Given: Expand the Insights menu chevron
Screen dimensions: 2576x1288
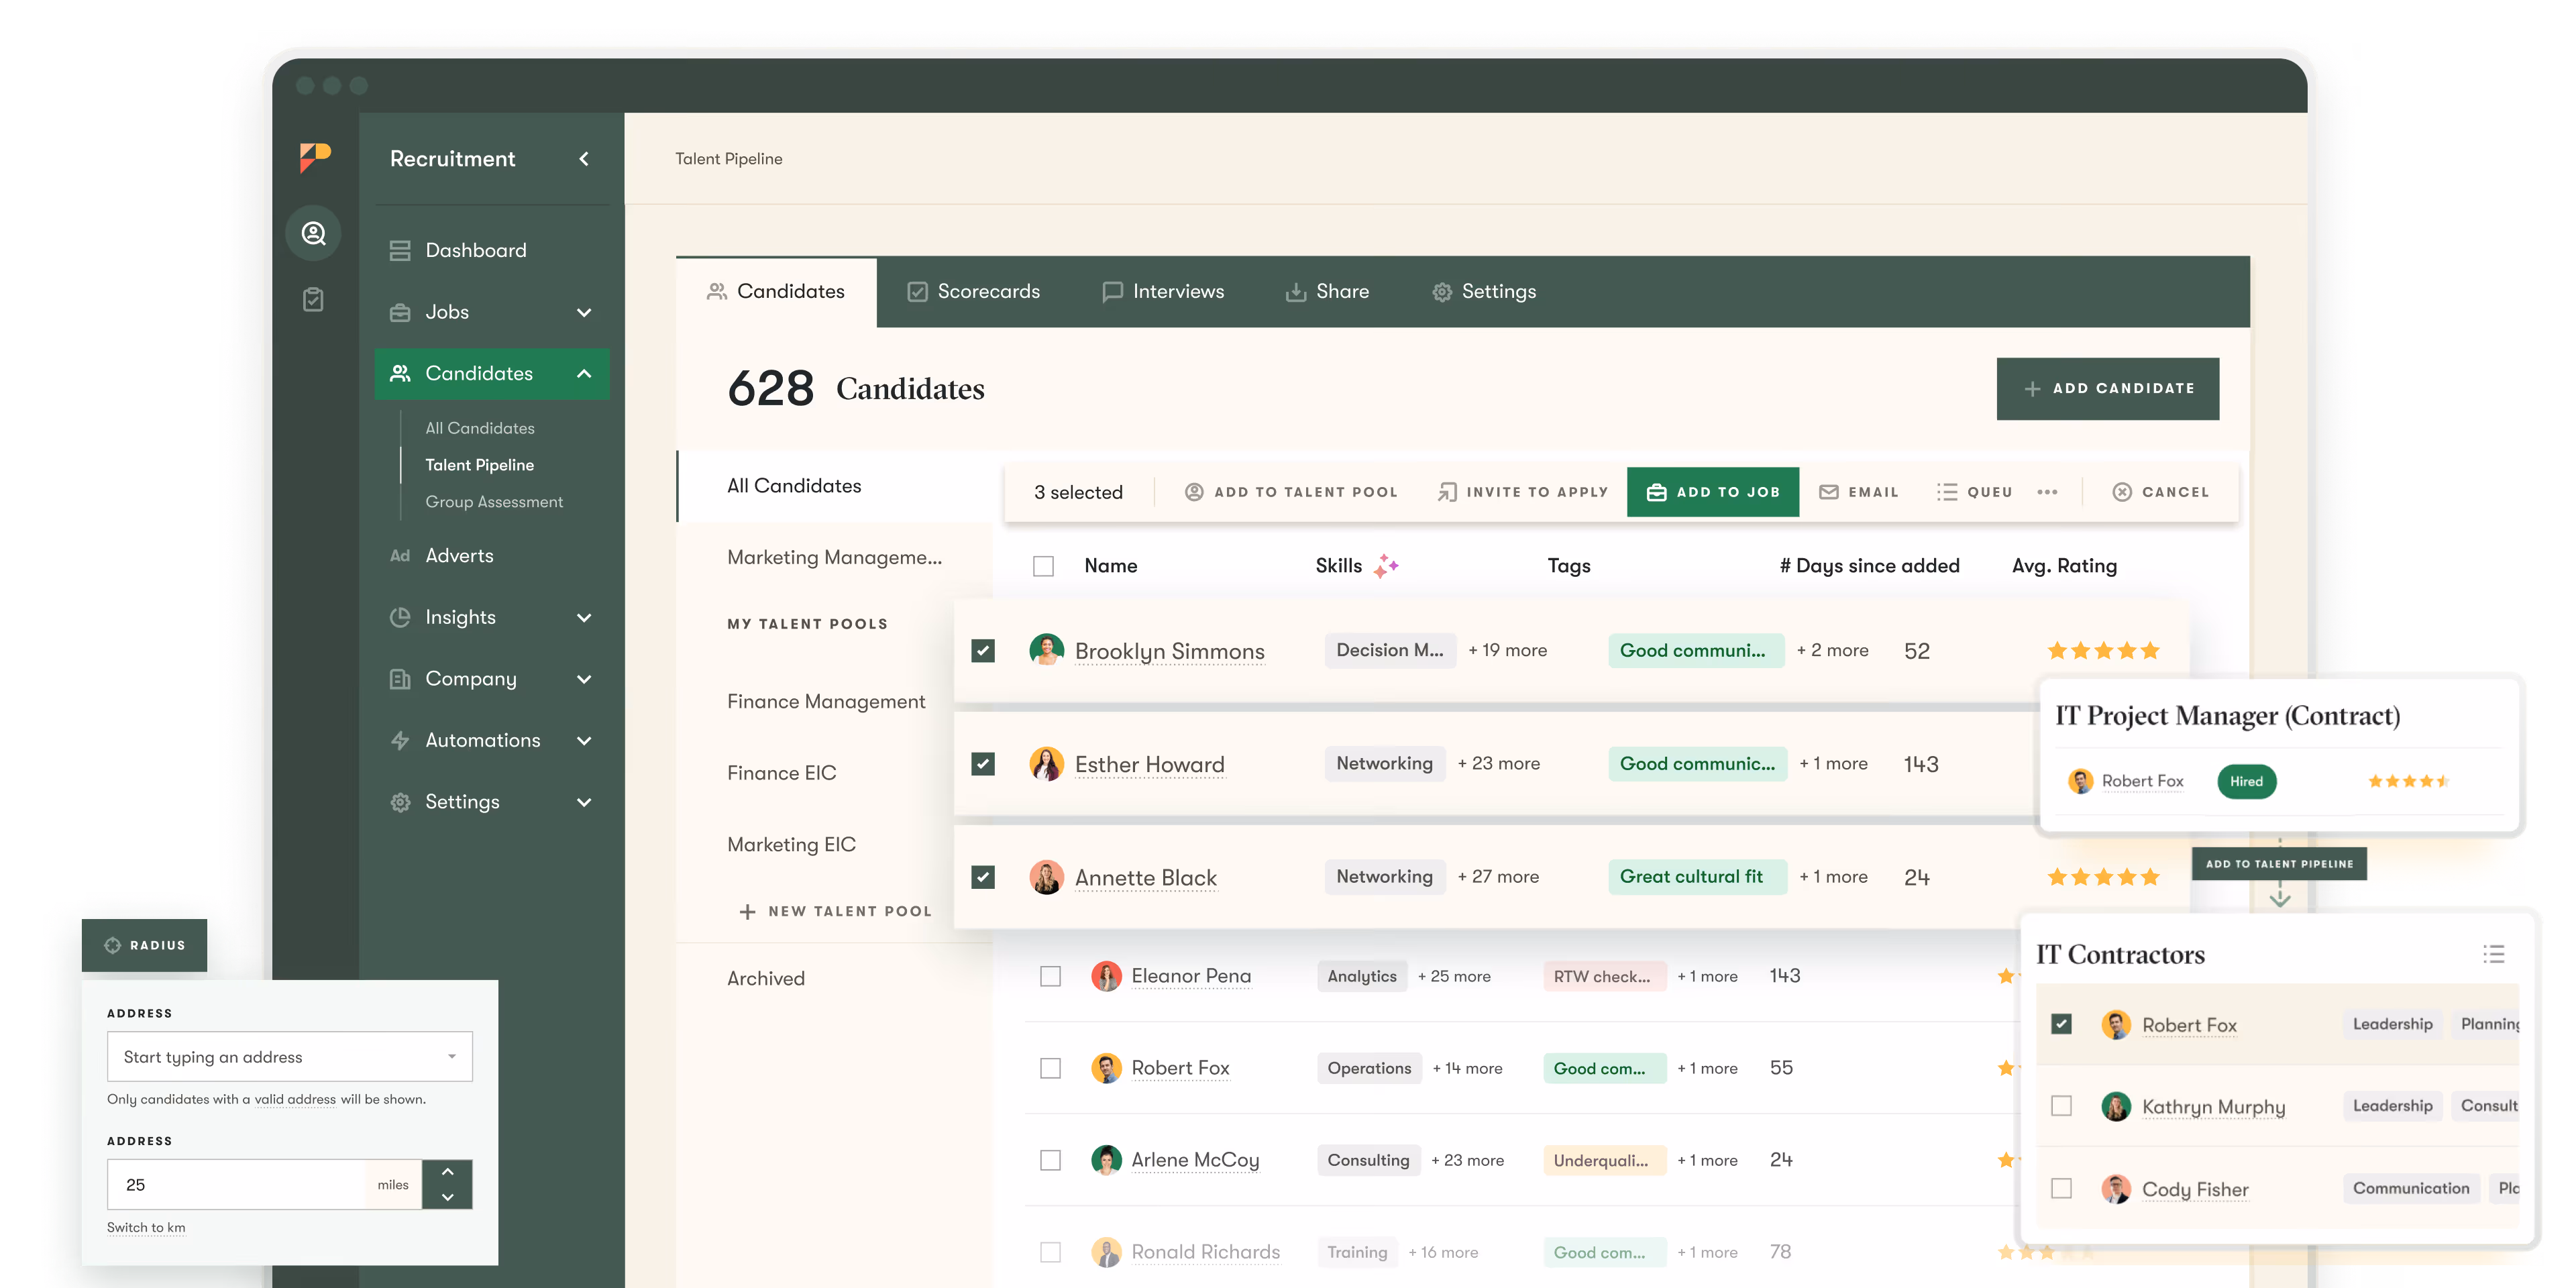Looking at the screenshot, I should click(584, 617).
